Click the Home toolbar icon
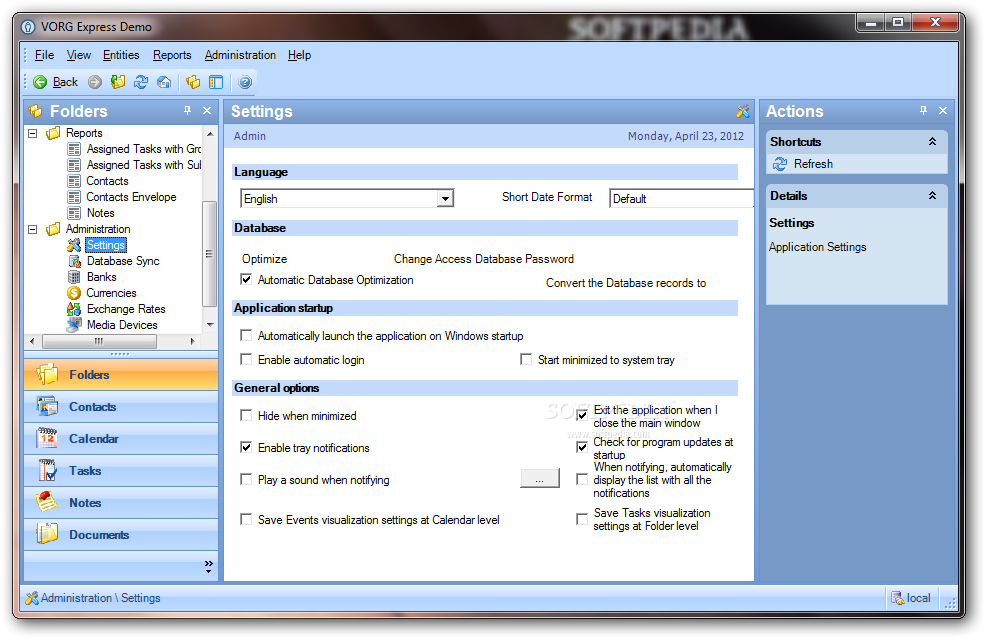This screenshot has height=639, width=986. click(x=164, y=82)
